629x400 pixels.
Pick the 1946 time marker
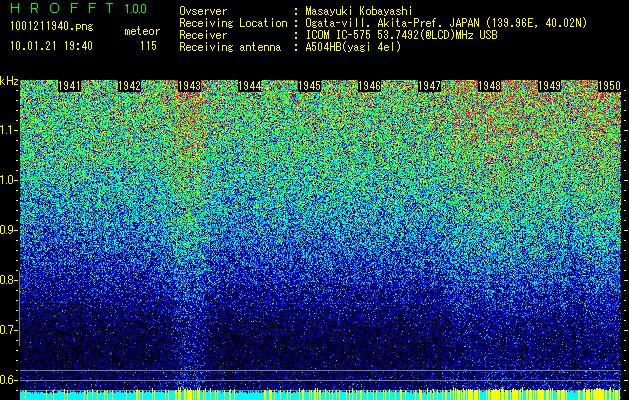click(369, 86)
